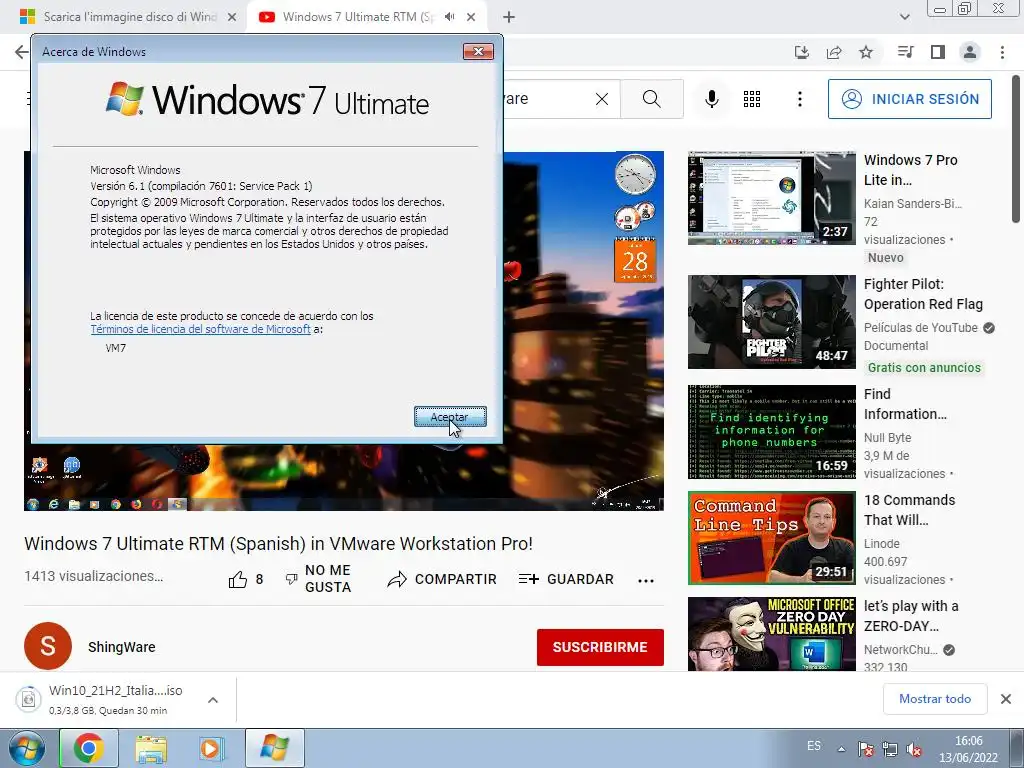Click the 'let's play with a ZERO-DAY' title
The width and height of the screenshot is (1024, 768).
coord(911,616)
